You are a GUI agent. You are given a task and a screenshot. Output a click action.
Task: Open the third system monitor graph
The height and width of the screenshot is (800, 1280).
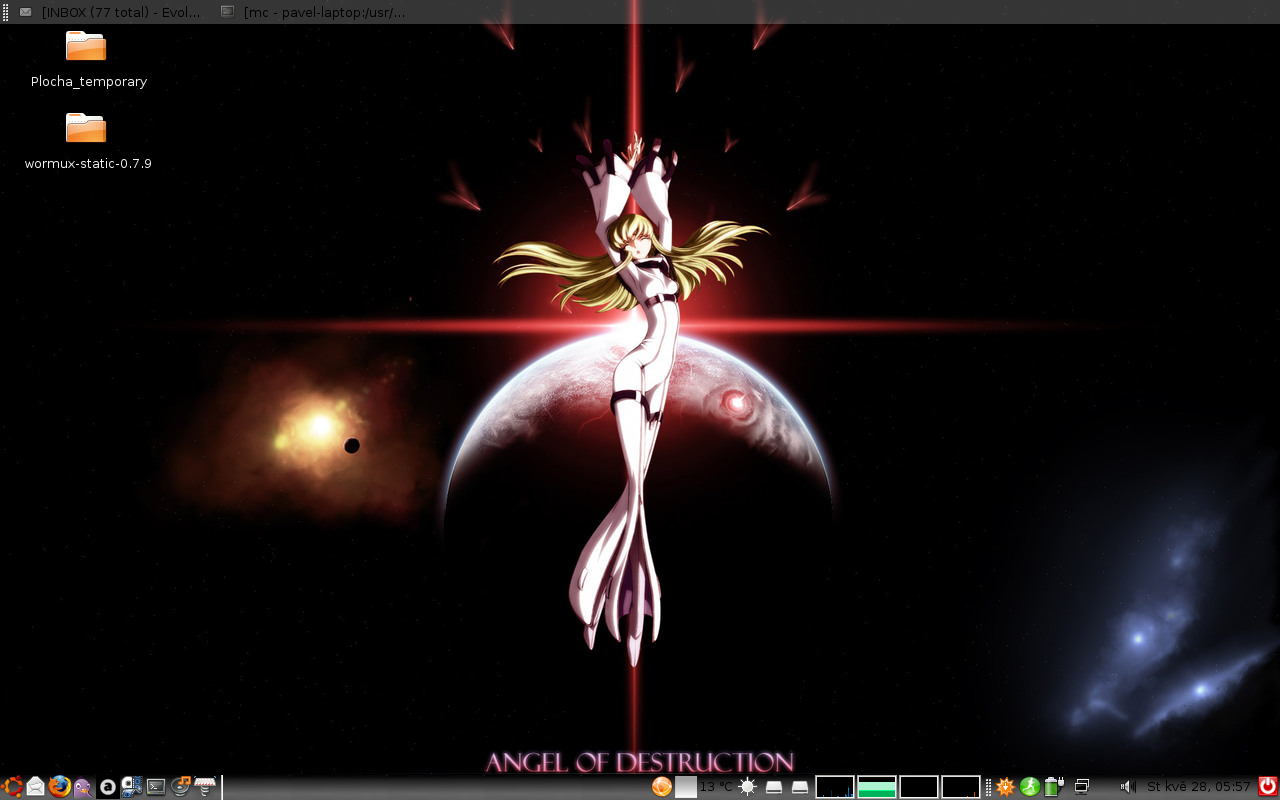tap(919, 787)
